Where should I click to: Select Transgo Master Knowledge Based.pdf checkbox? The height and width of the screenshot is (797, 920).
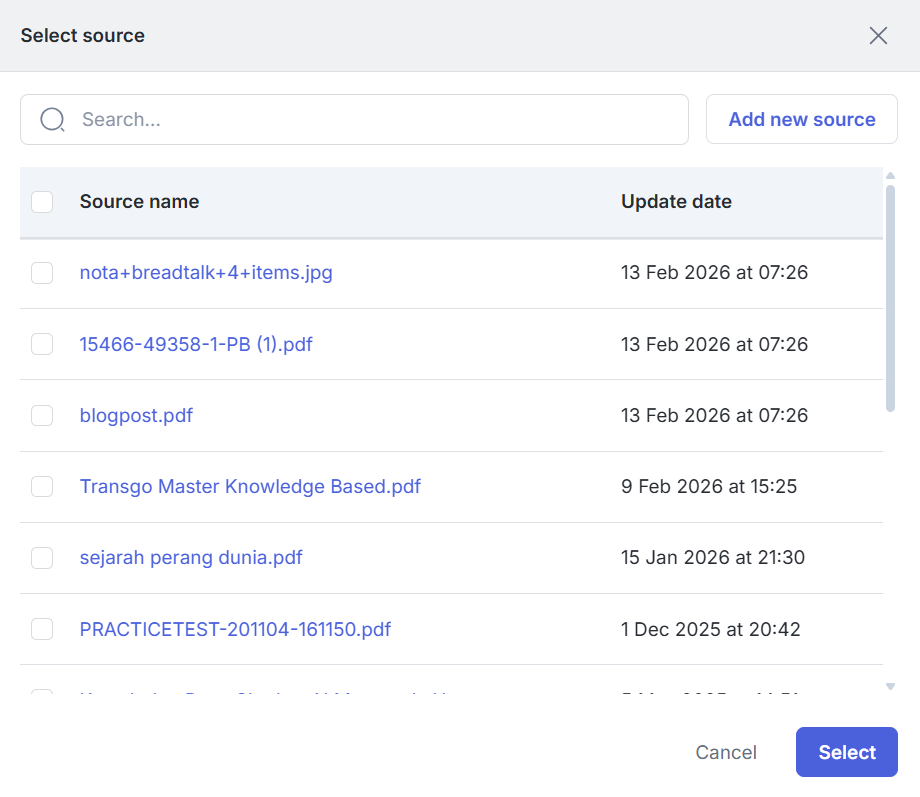tap(42, 487)
